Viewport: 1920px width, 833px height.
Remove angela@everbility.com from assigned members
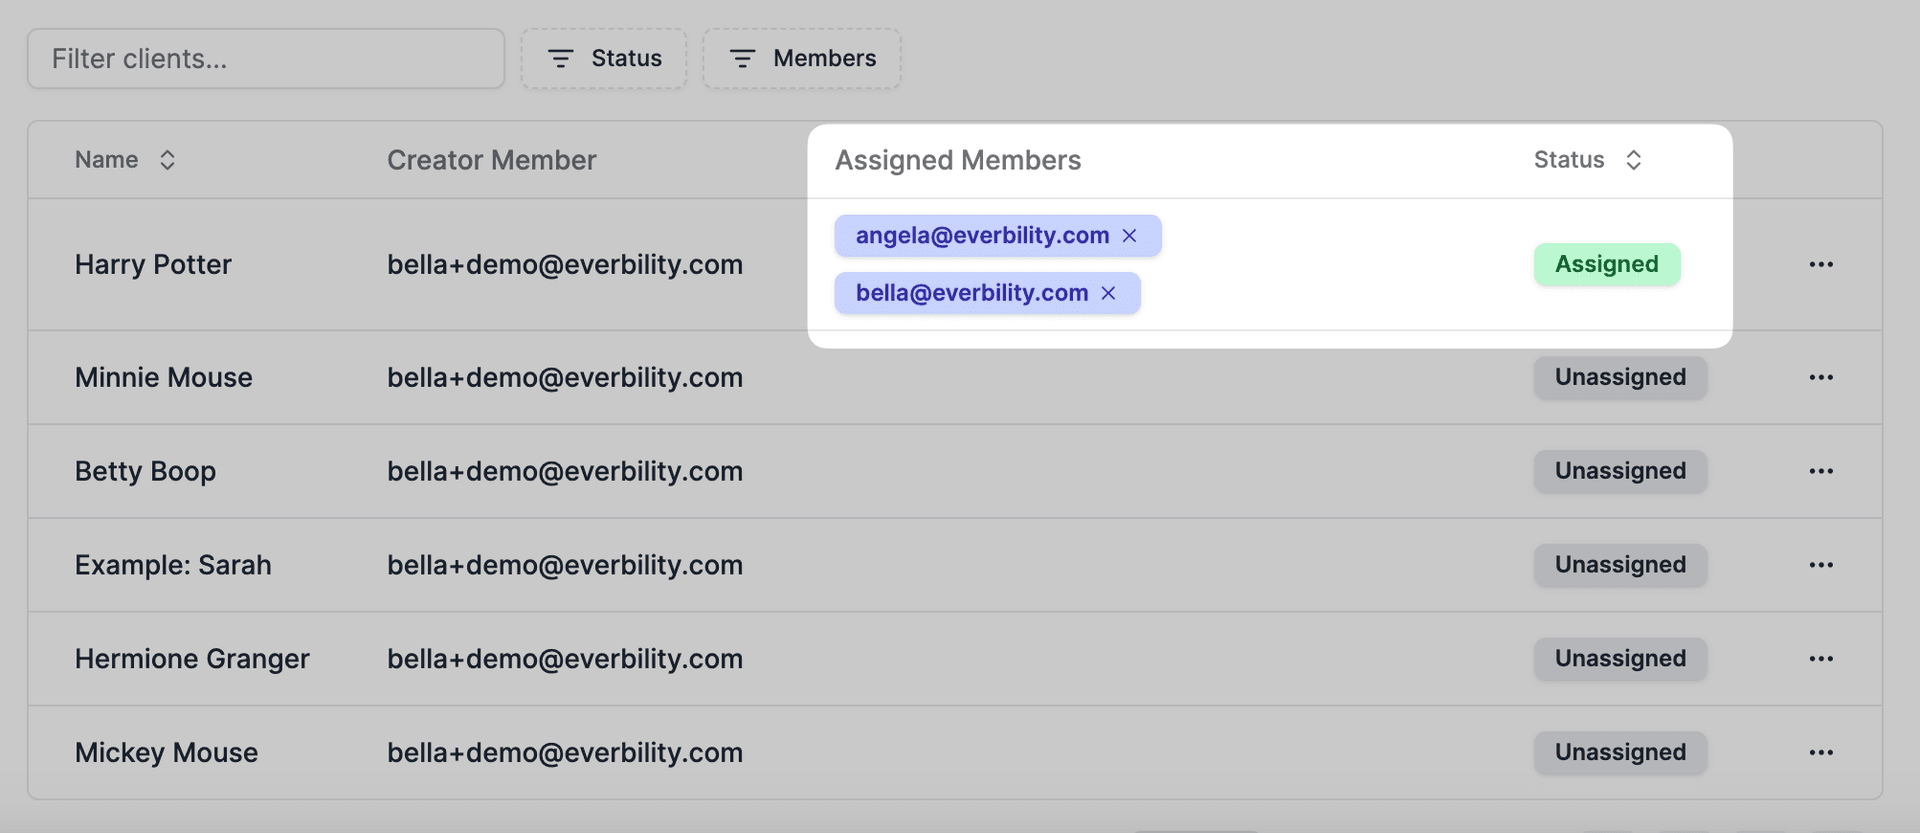(x=1130, y=236)
